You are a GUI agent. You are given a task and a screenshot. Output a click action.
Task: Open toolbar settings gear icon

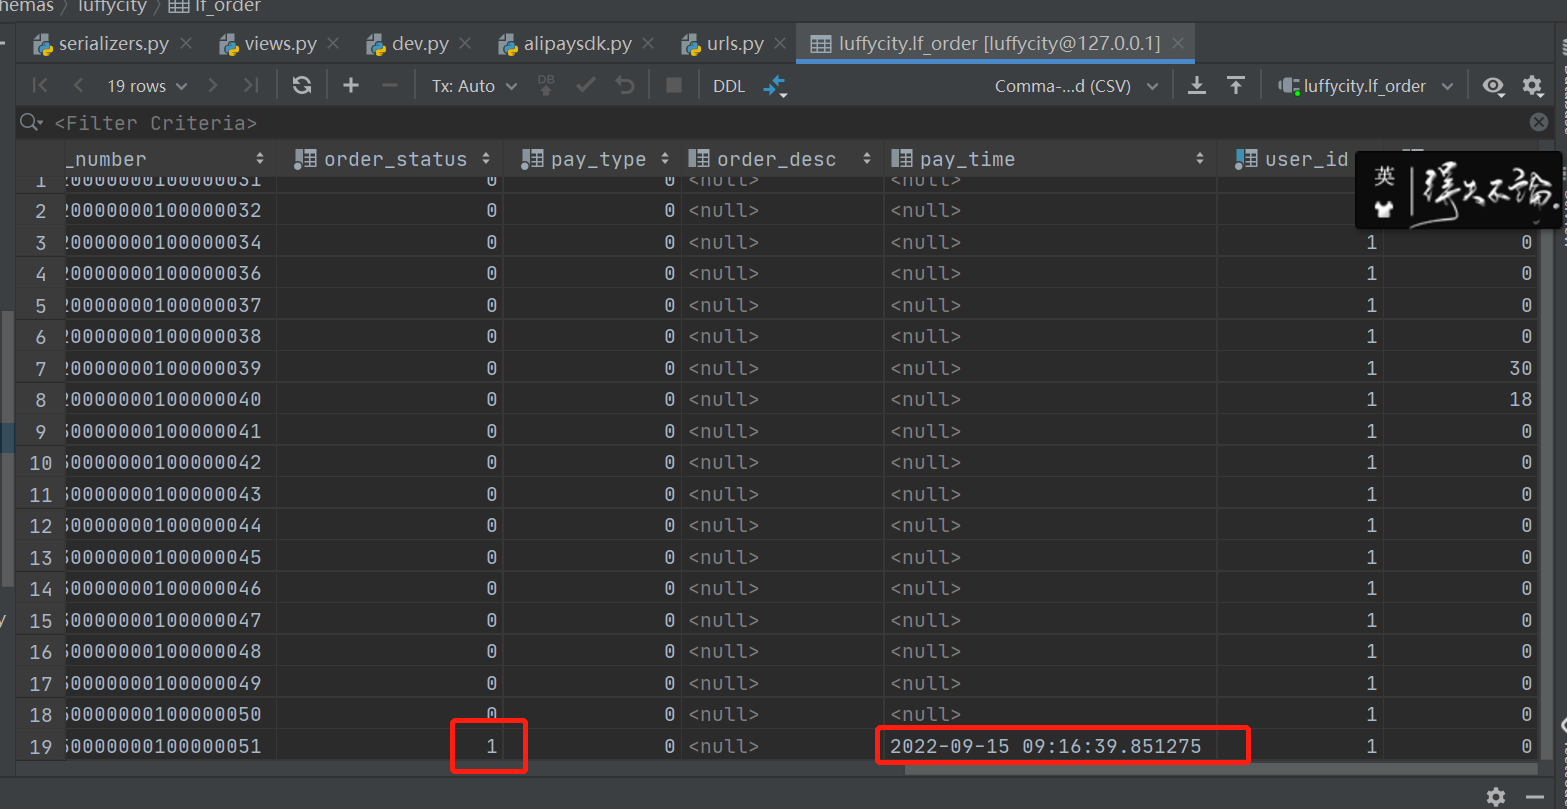point(1532,86)
